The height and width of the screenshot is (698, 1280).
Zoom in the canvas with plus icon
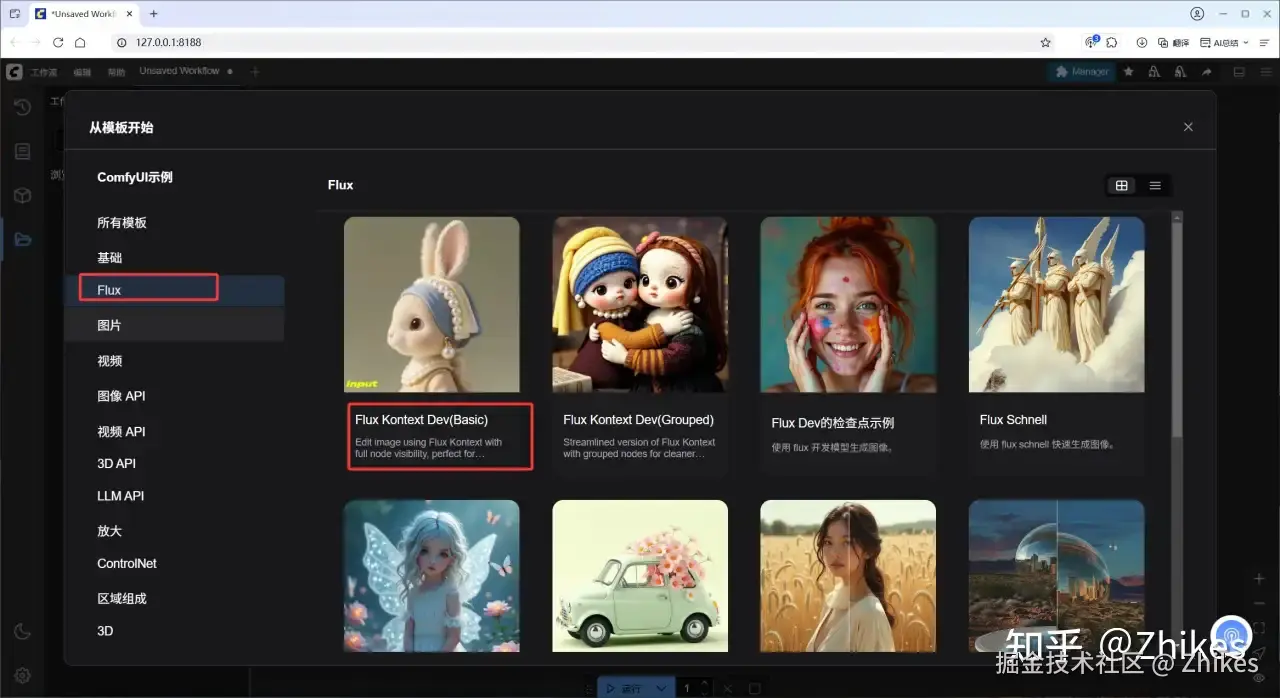(x=1259, y=579)
